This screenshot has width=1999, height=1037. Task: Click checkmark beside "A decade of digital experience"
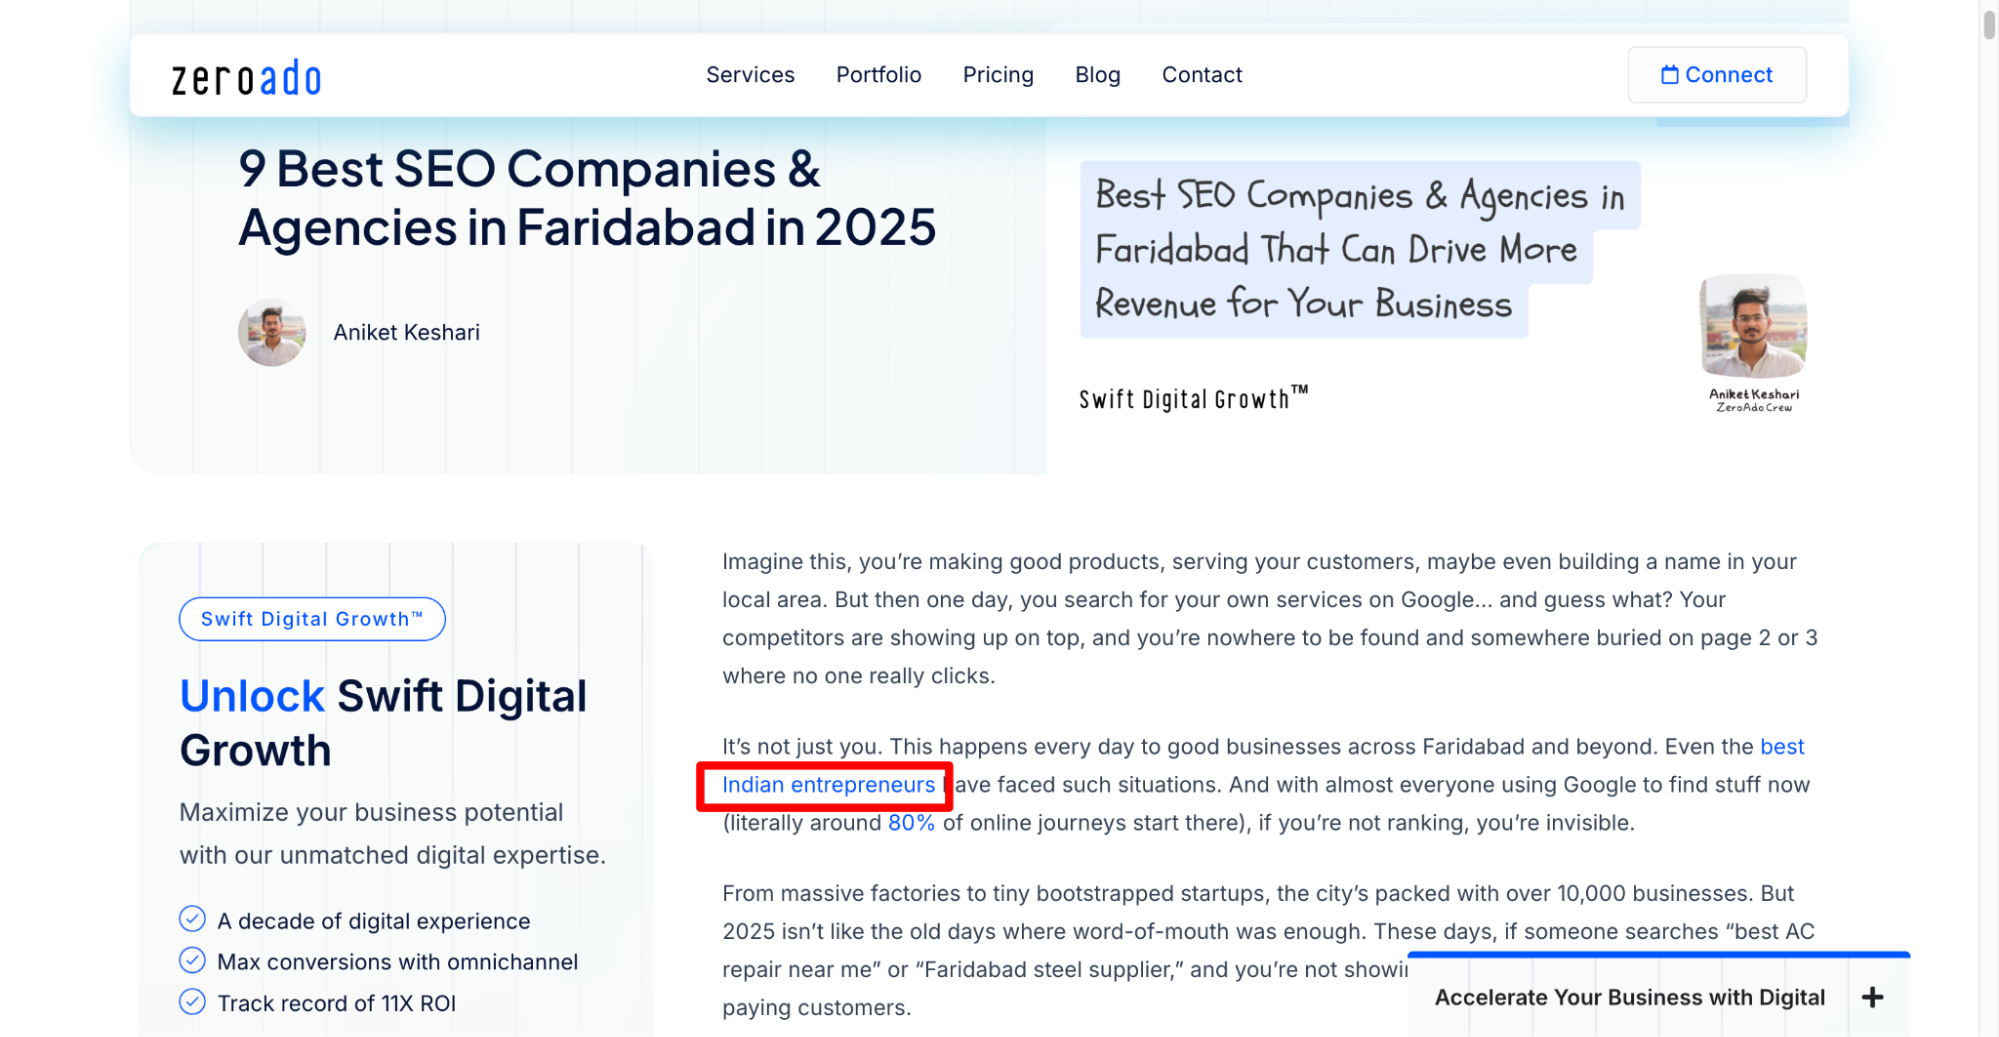point(193,919)
